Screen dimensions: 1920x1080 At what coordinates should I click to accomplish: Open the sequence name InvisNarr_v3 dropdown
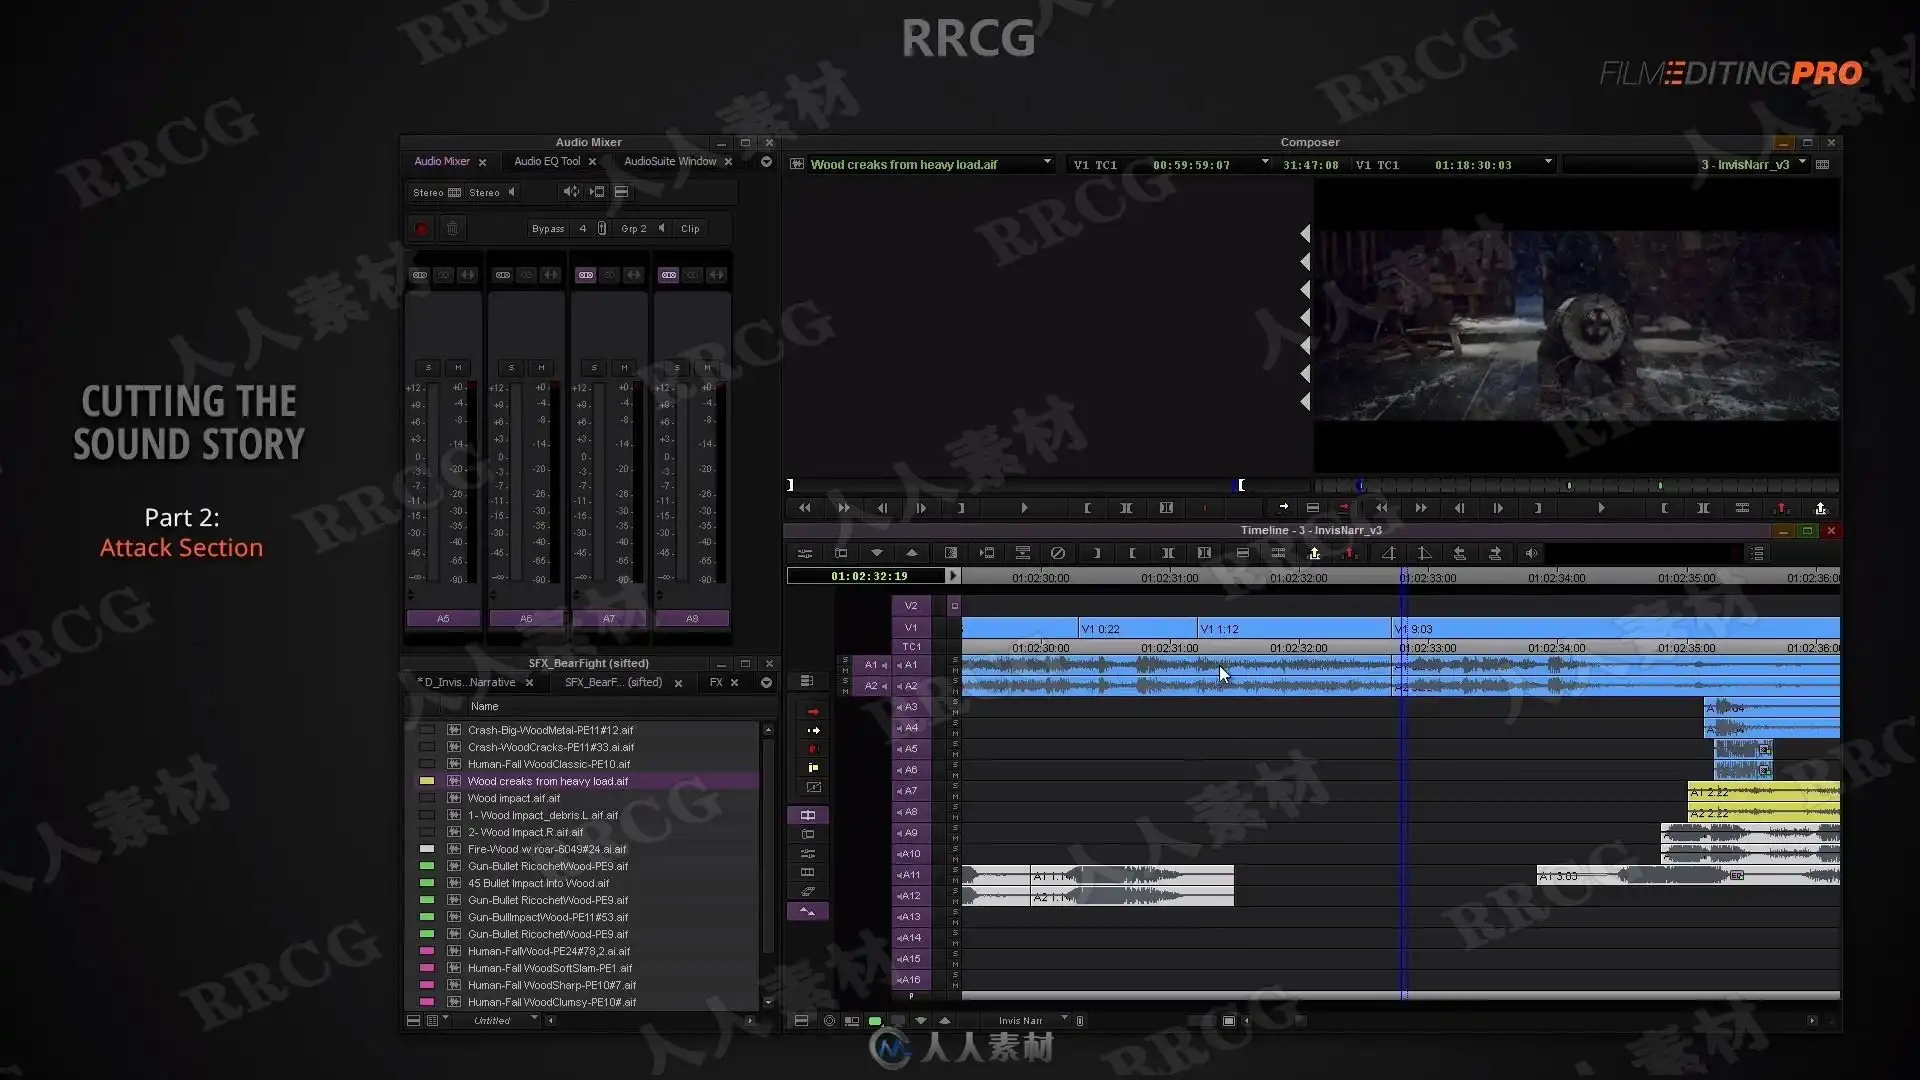1803,163
